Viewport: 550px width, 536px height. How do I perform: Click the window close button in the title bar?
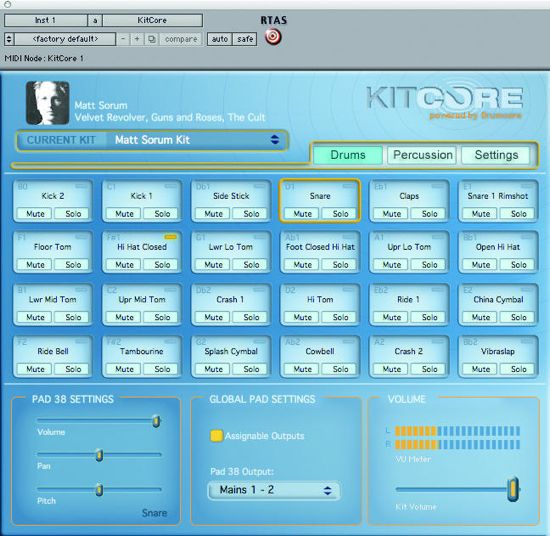click(8, 4)
